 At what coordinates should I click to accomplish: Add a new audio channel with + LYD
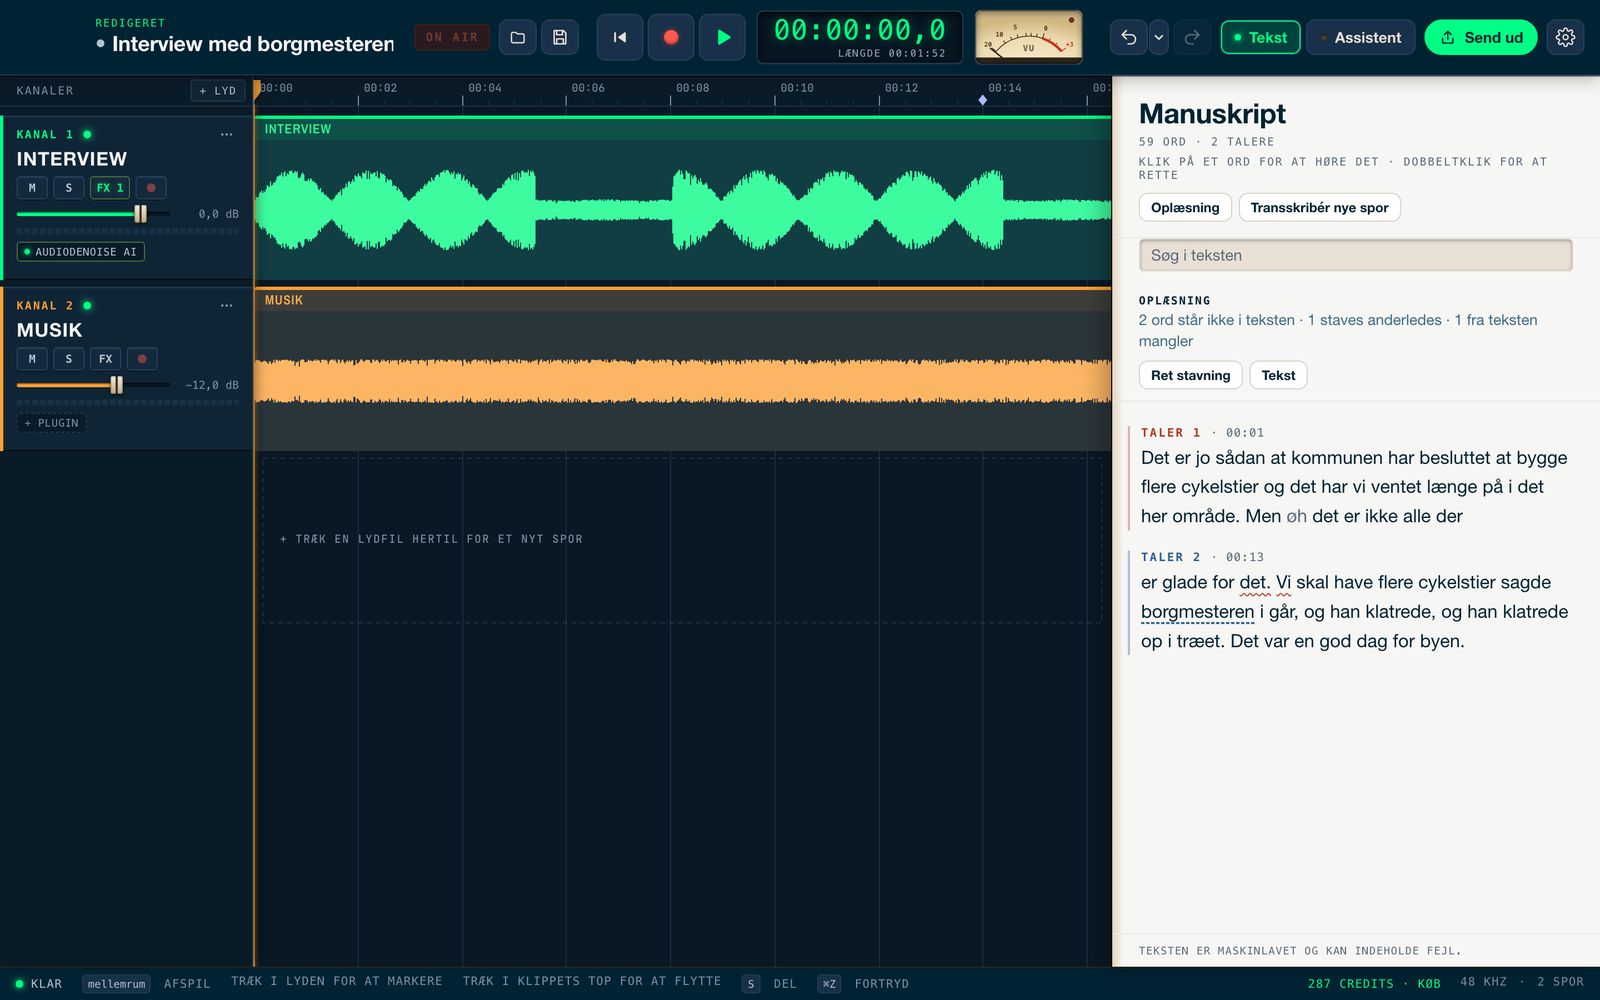pos(218,91)
